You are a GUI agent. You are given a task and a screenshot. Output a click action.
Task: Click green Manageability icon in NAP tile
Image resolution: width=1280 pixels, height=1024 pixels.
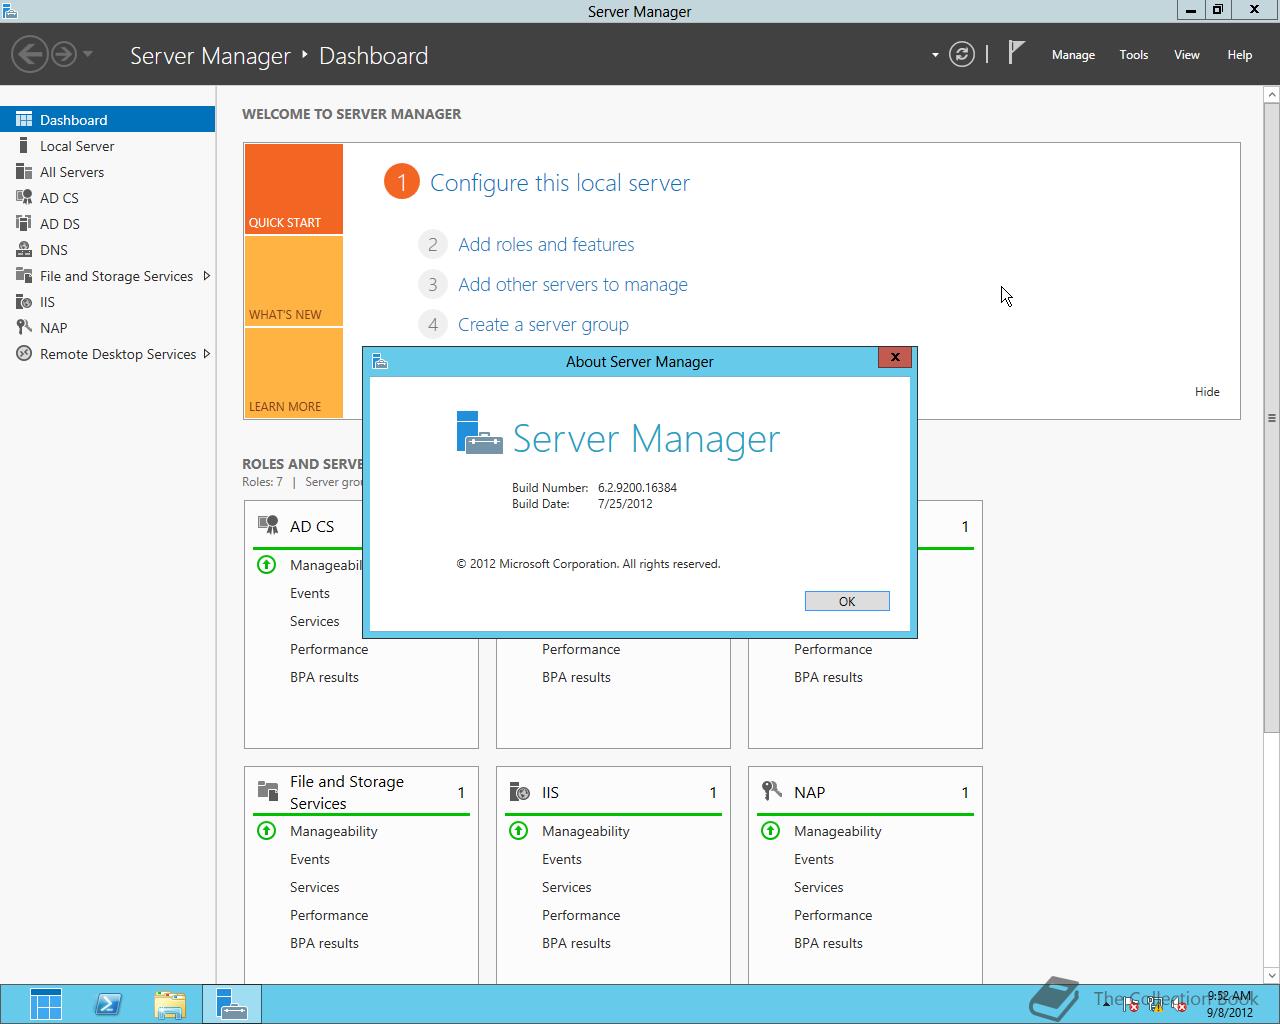(x=771, y=831)
